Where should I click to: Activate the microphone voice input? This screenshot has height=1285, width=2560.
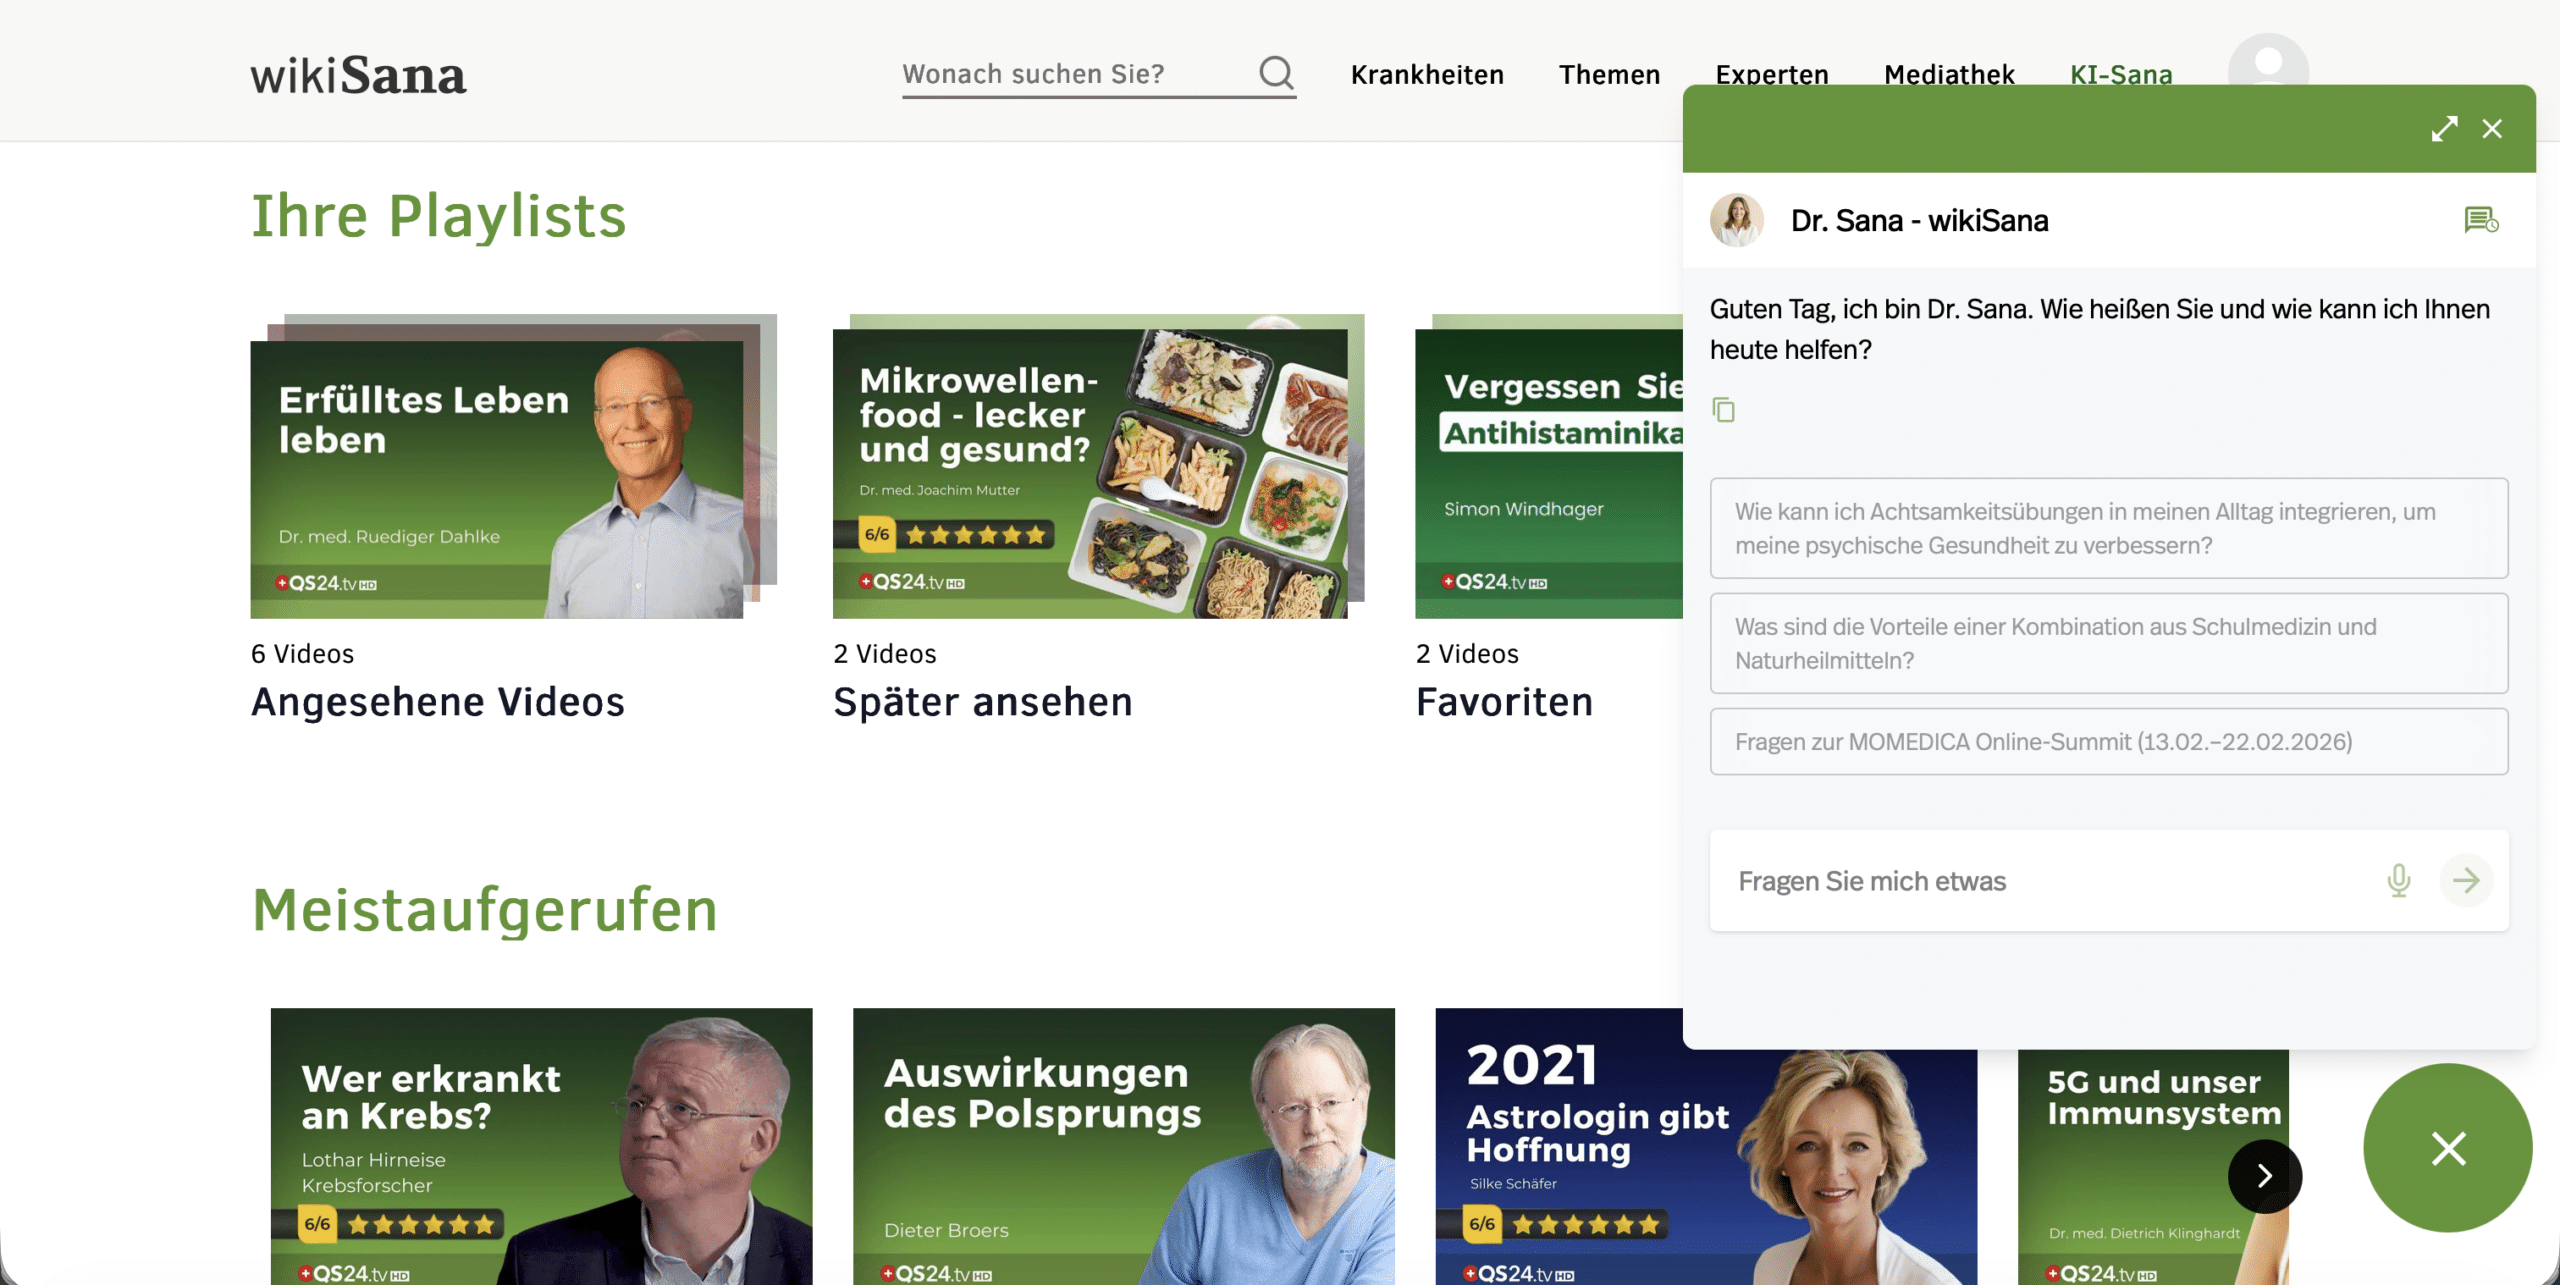(2398, 880)
